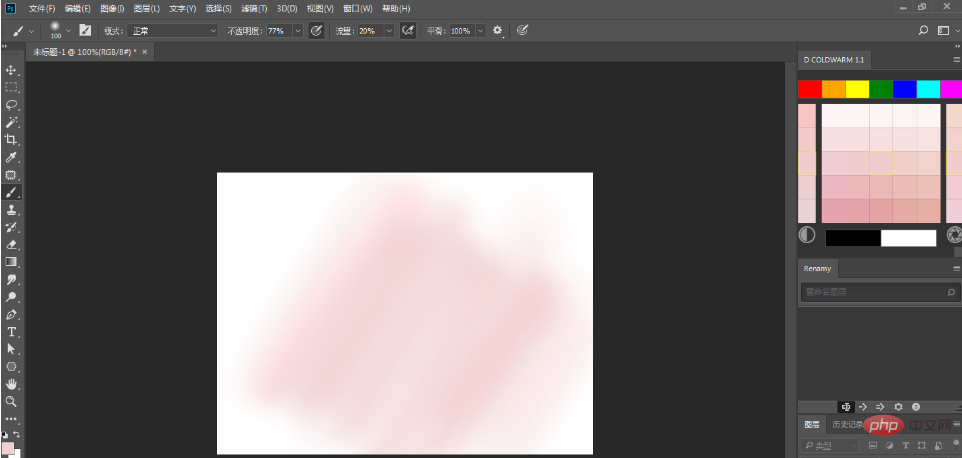Open the smoothing 100% dropdown arrow

coord(480,30)
